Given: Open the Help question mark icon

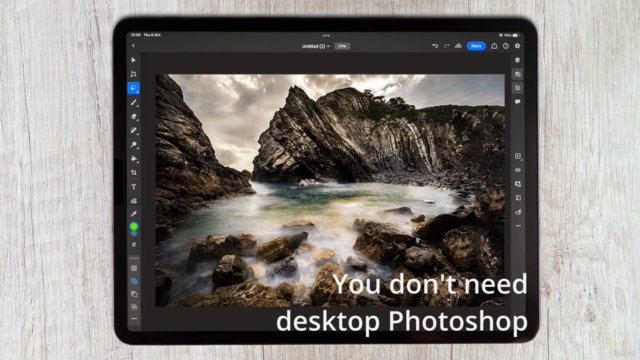Looking at the screenshot, I should (506, 46).
